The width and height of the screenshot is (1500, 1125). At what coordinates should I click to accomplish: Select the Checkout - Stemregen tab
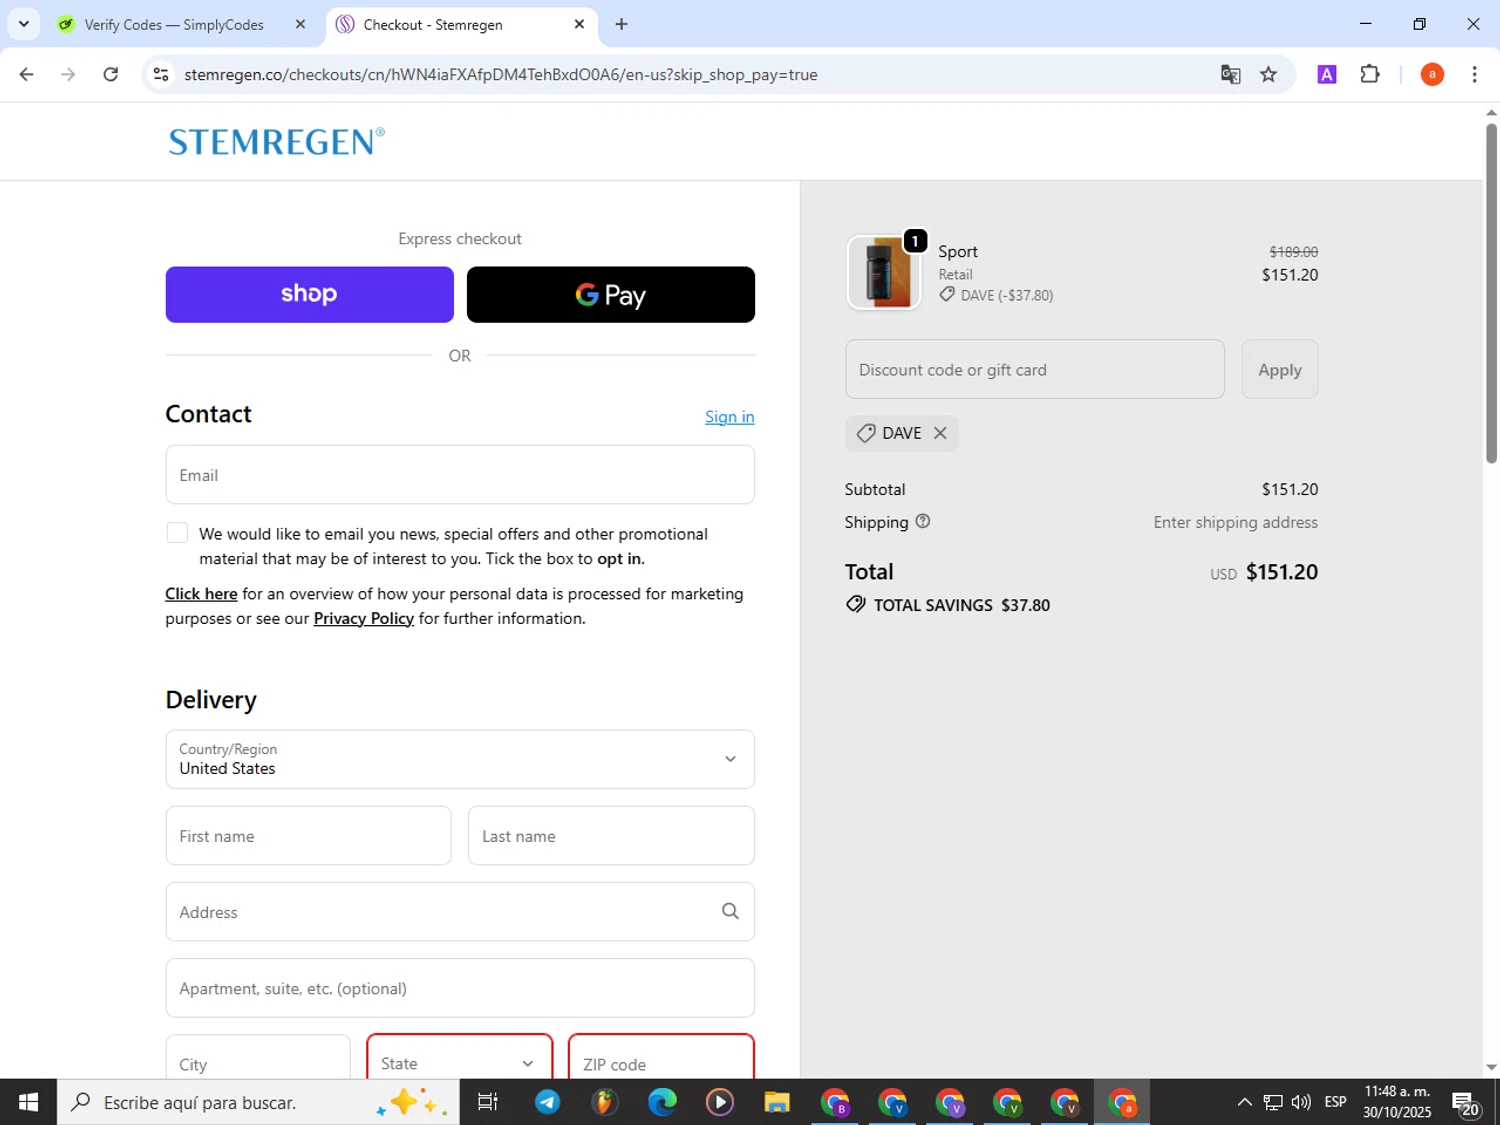click(433, 24)
